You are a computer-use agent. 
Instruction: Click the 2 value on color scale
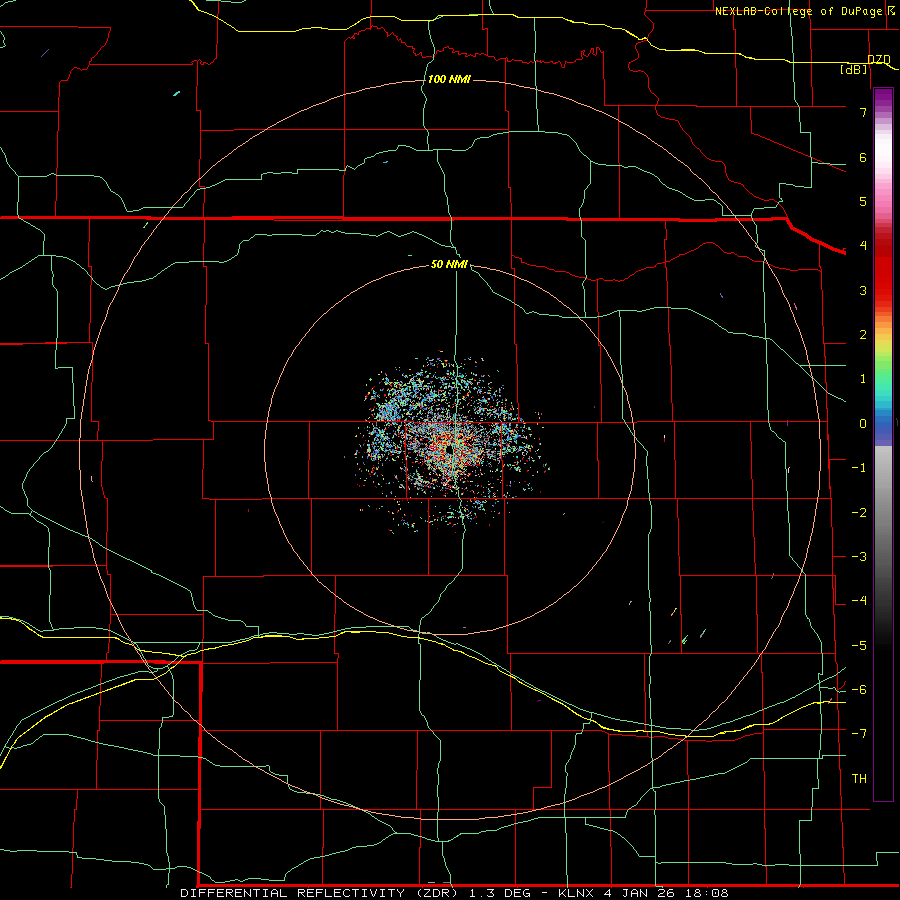tap(863, 335)
